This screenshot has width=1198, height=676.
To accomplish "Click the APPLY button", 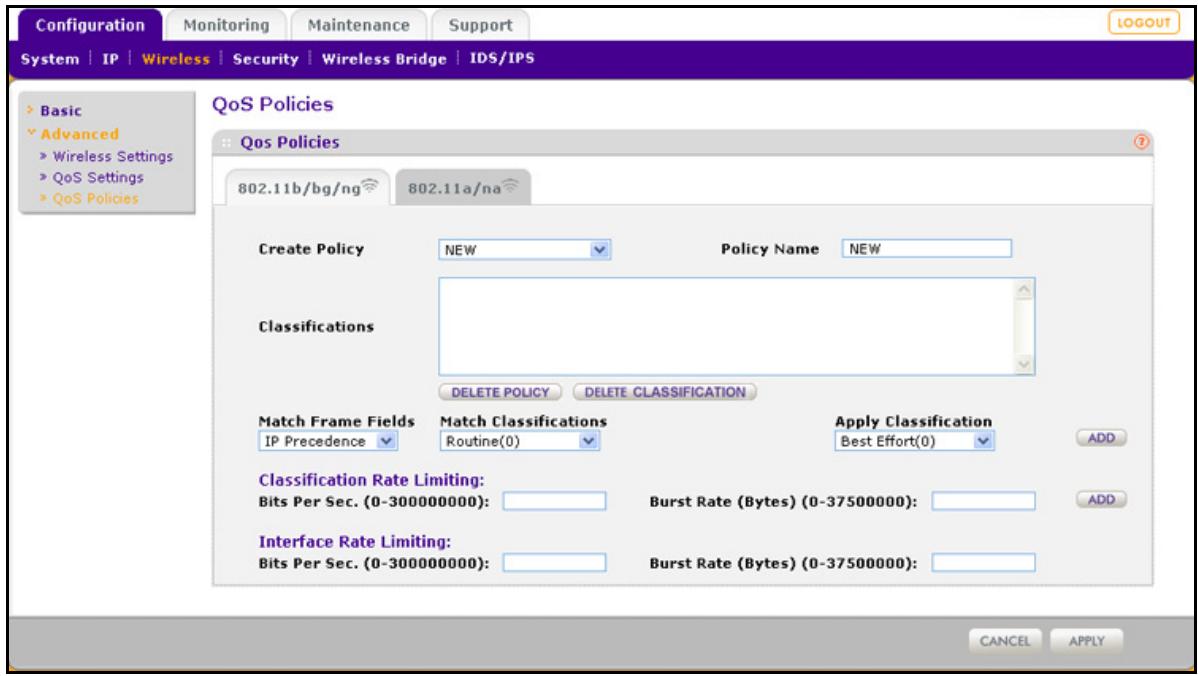I will pos(1086,641).
